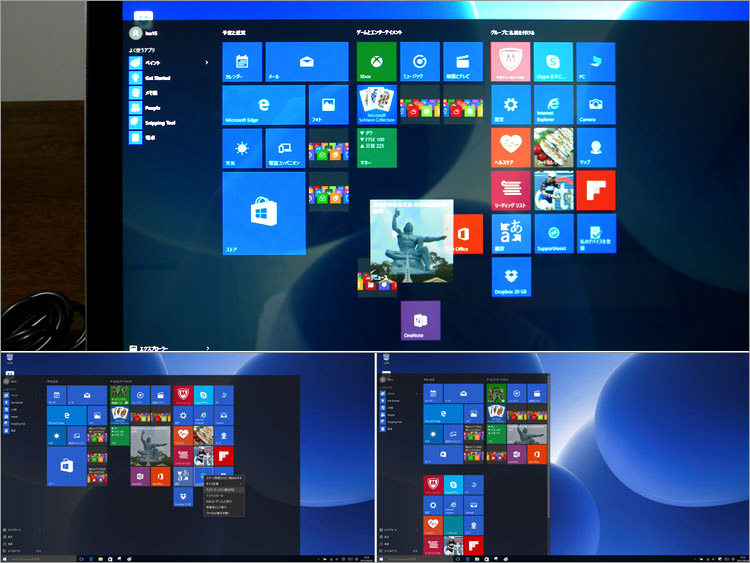Open the green マネー tile in top photo
Viewport: 750px width, 563px height.
click(x=376, y=148)
